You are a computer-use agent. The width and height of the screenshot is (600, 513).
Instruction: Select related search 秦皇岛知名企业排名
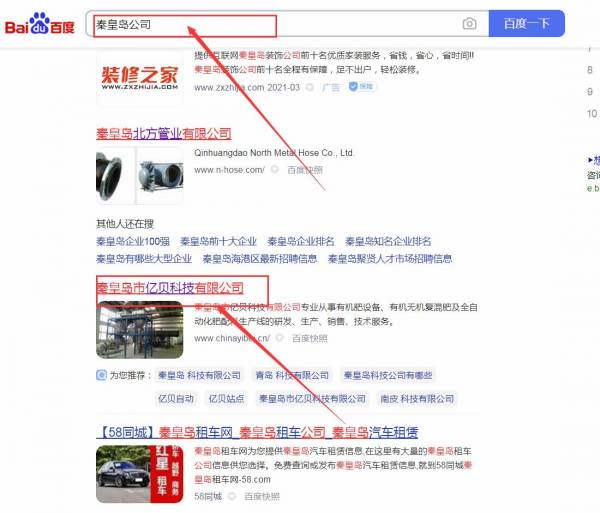[388, 241]
